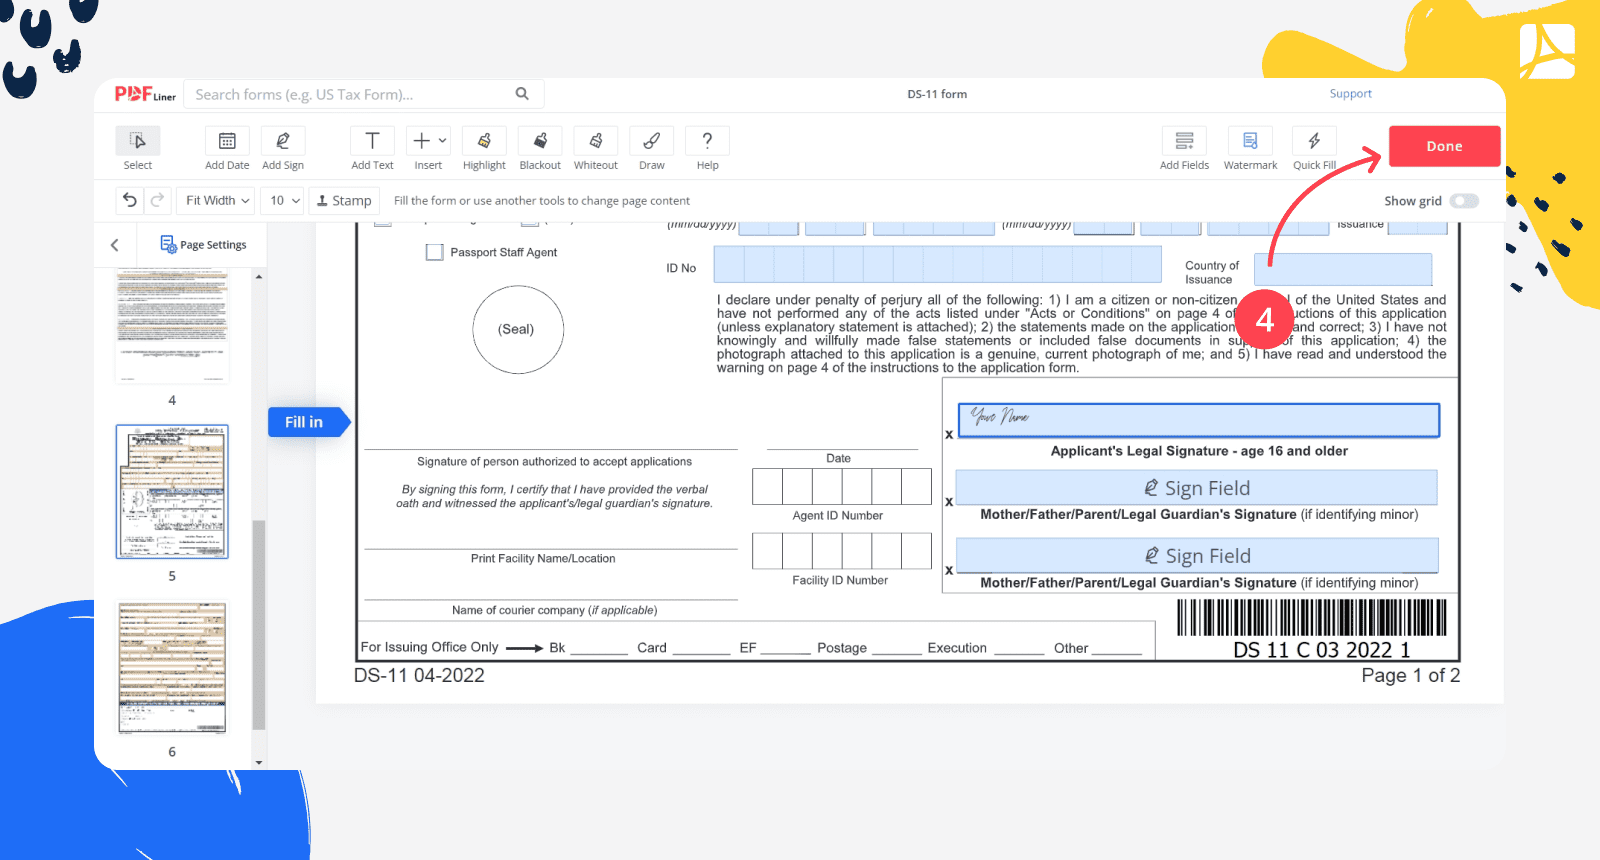
Task: Check the Passport Staff Agent box
Action: 434,252
